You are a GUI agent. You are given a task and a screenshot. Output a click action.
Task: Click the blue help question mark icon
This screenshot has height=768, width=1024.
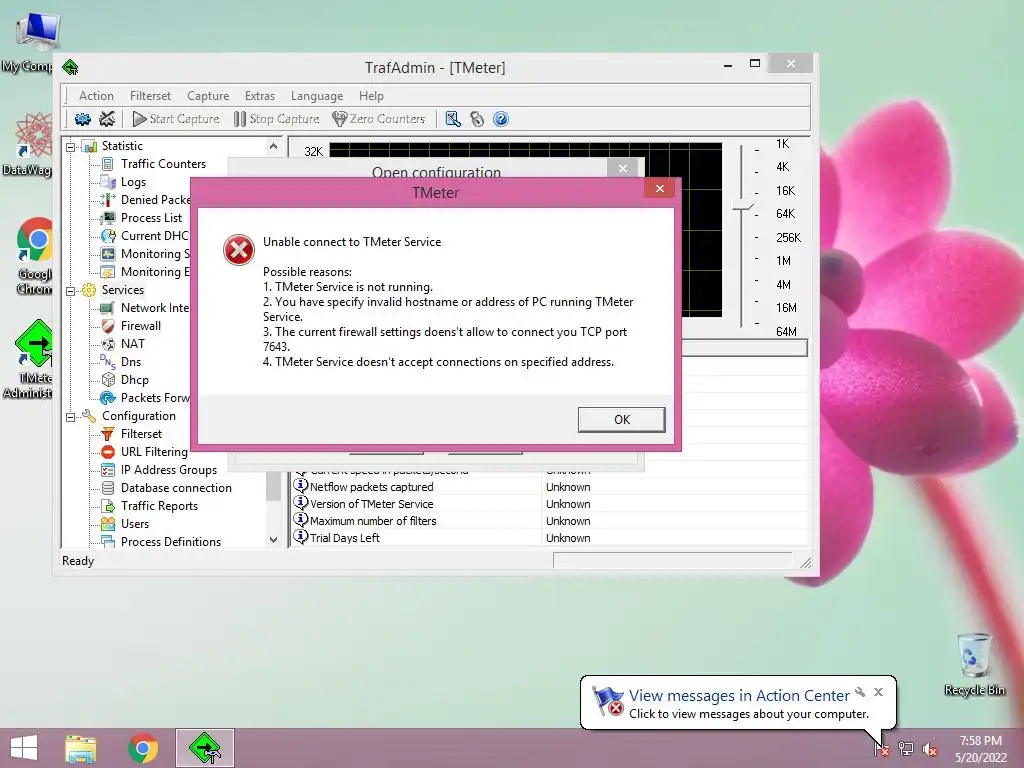(501, 119)
